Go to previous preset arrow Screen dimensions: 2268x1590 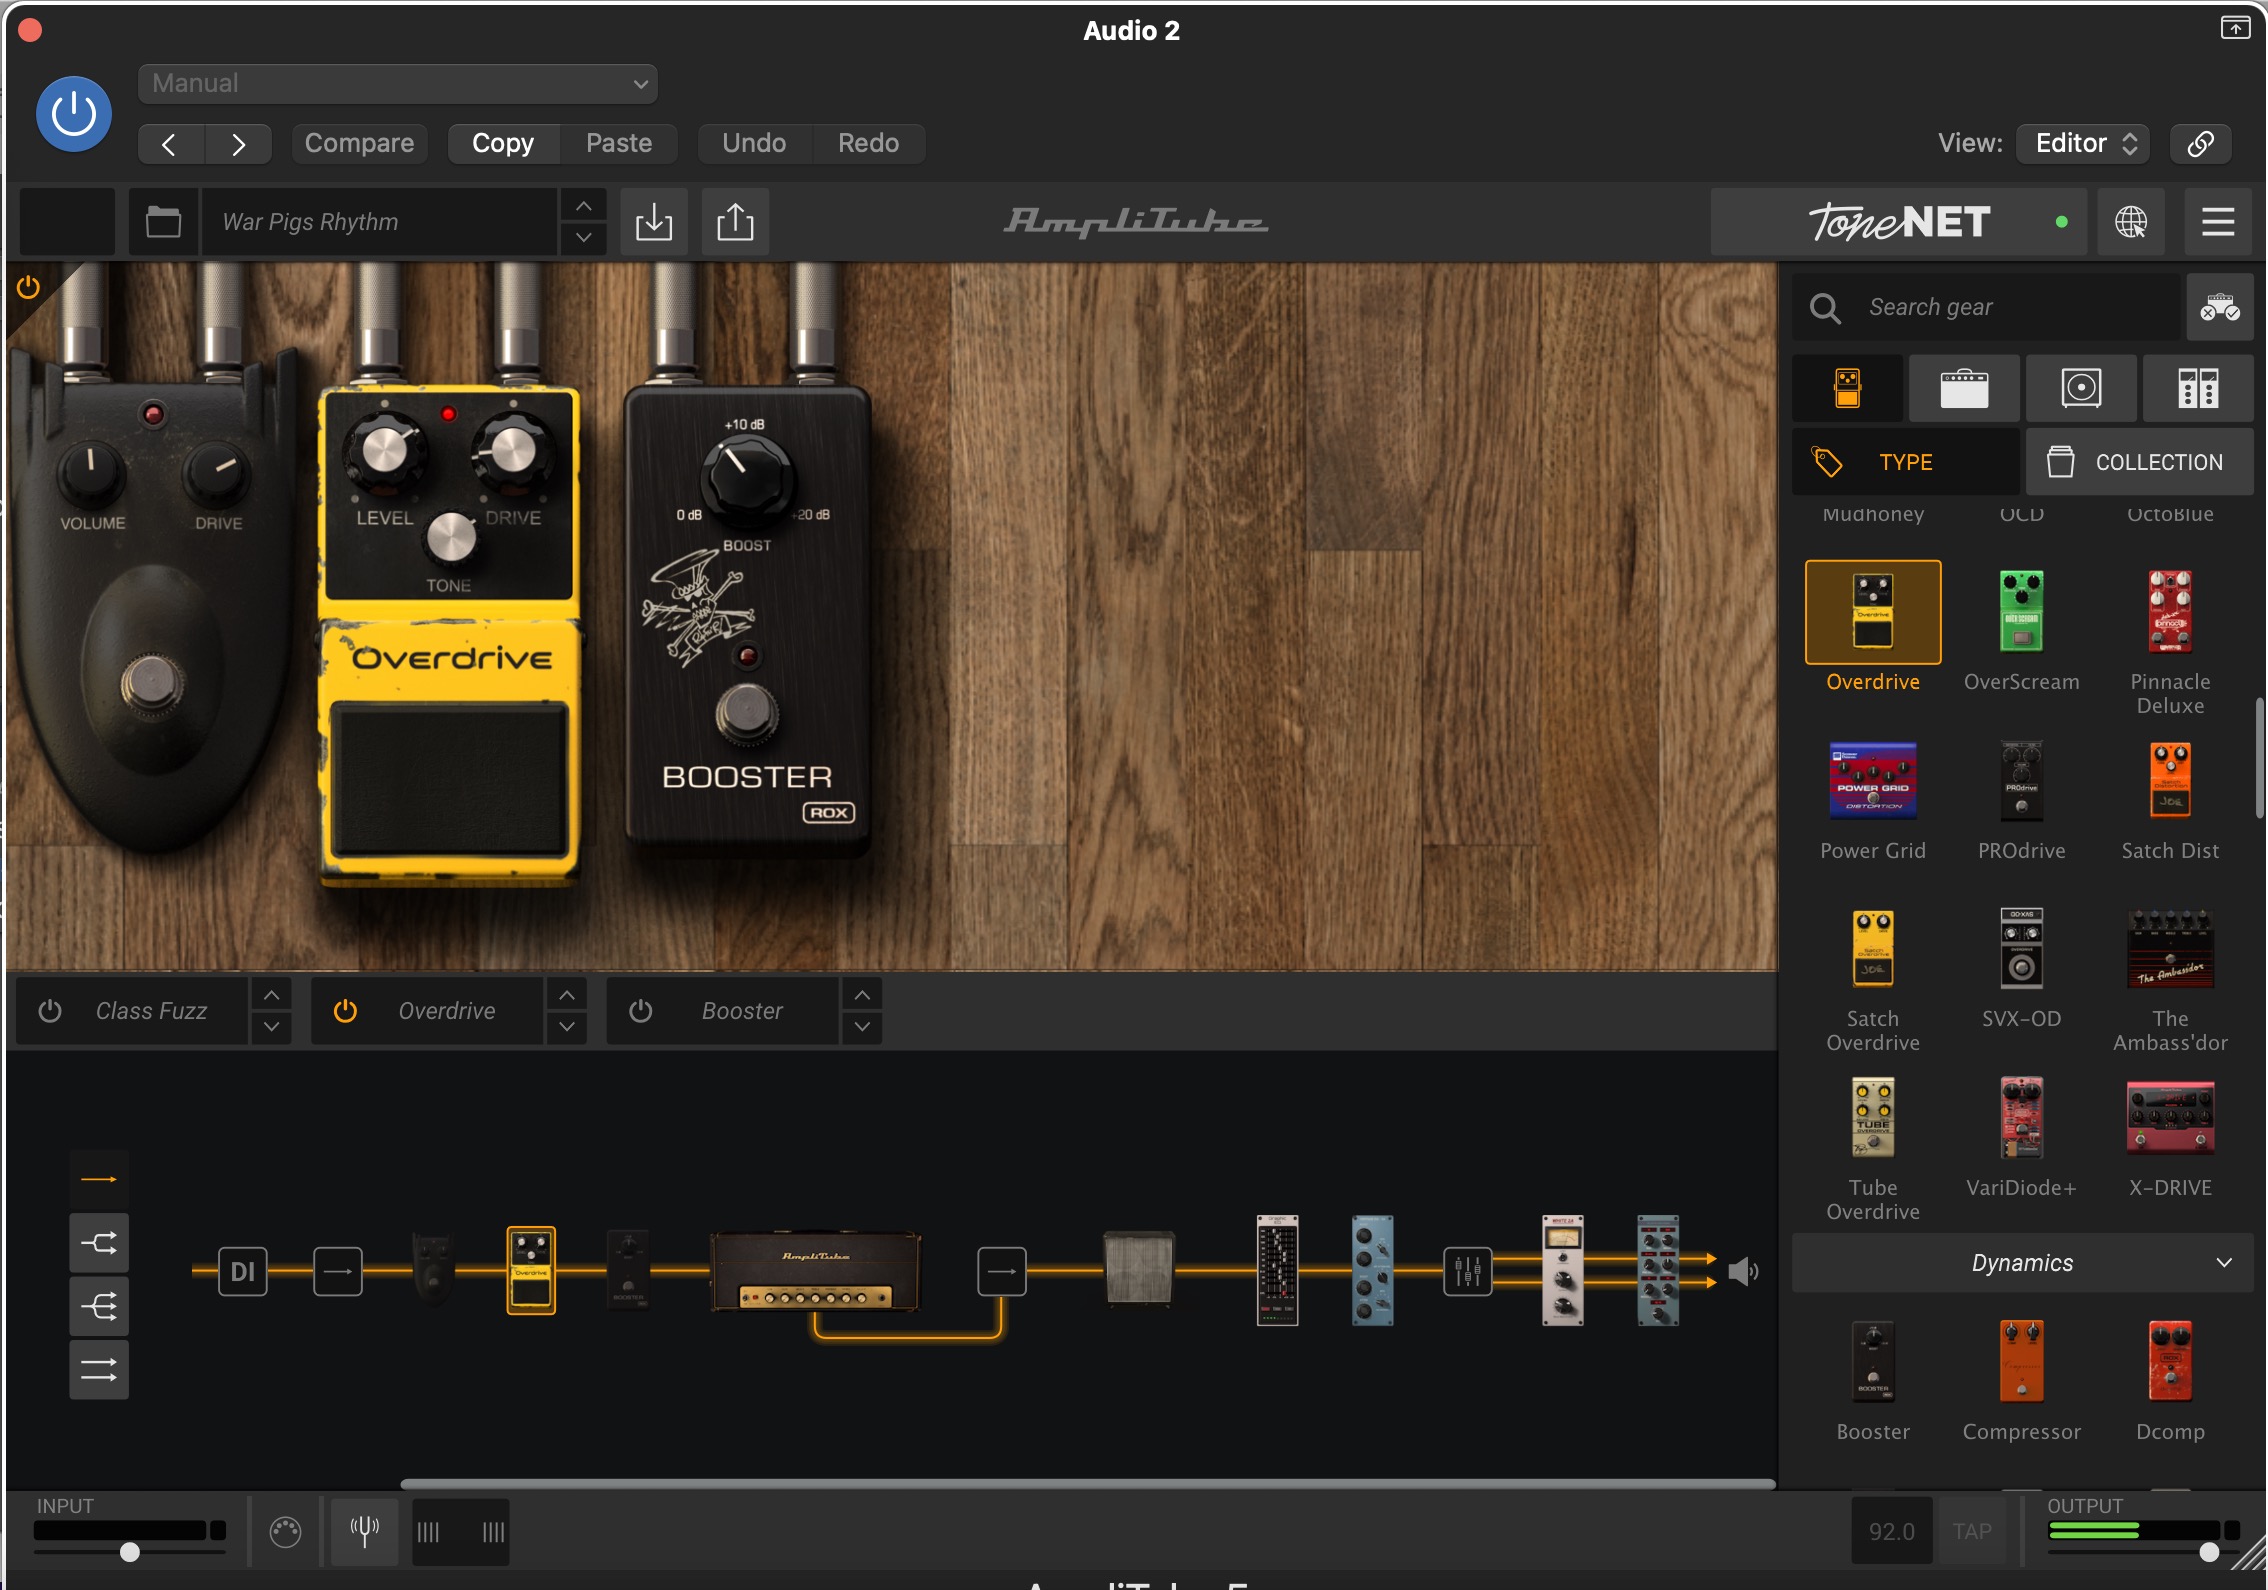point(170,144)
